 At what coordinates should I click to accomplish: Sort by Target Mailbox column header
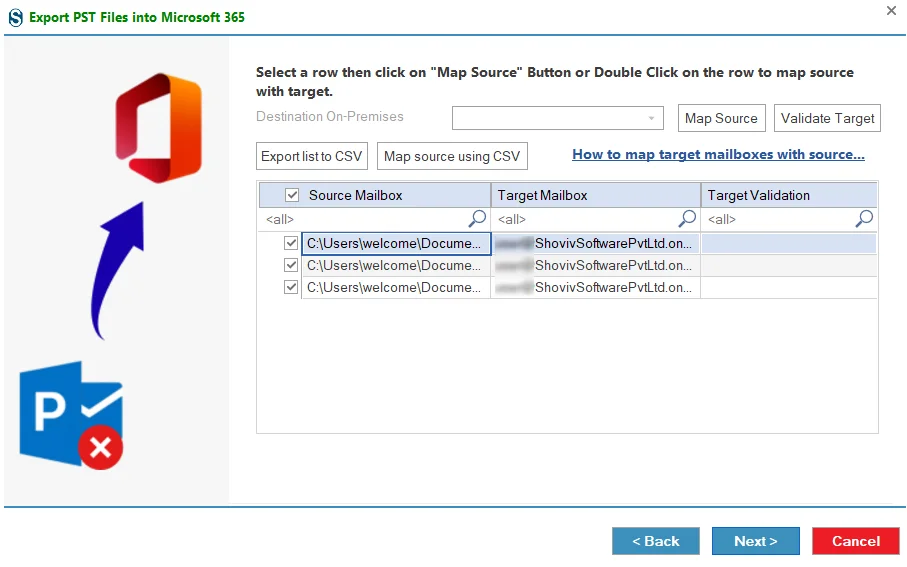[x=596, y=195]
